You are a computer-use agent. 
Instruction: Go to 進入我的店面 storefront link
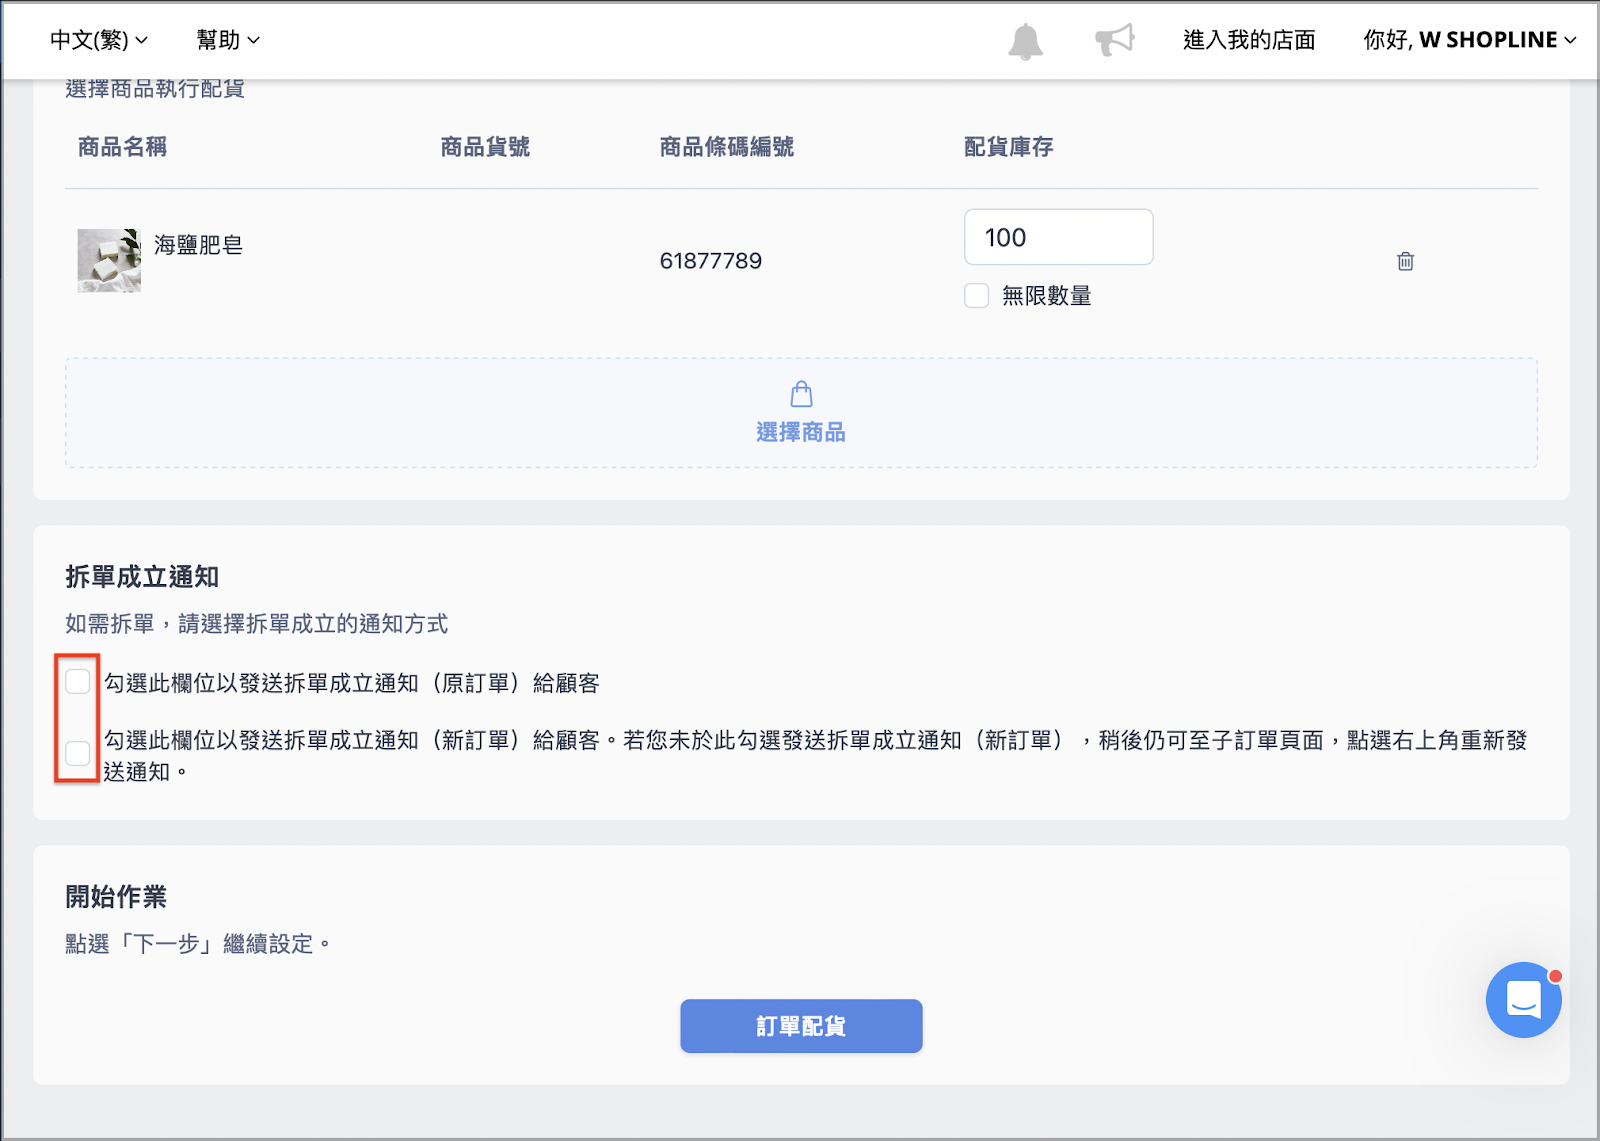point(1249,40)
